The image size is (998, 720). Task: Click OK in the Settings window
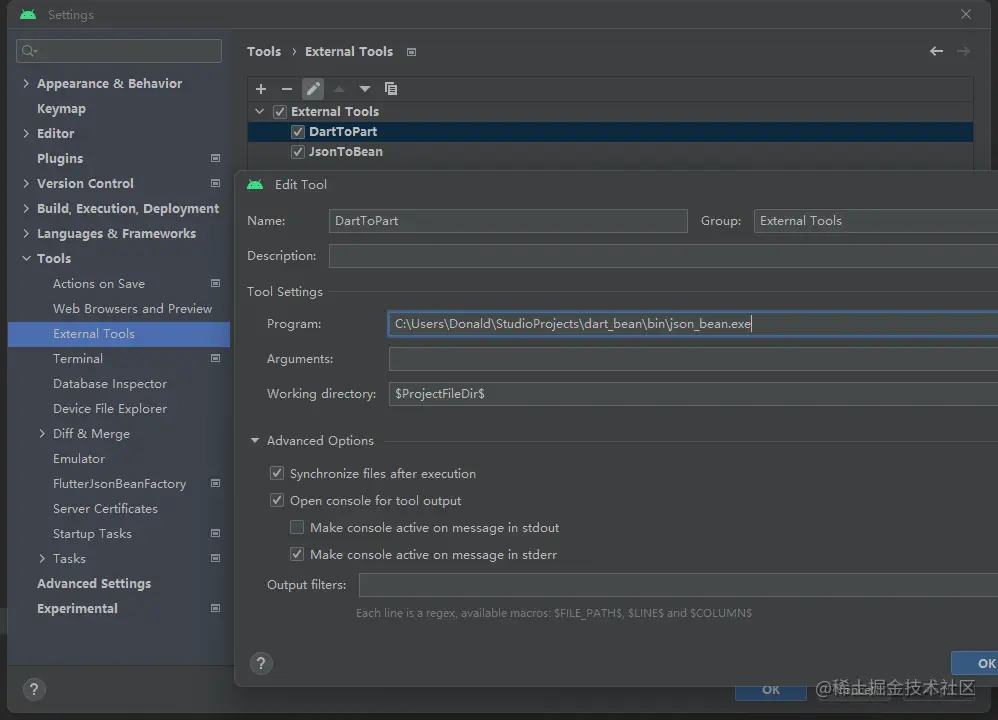coord(771,691)
